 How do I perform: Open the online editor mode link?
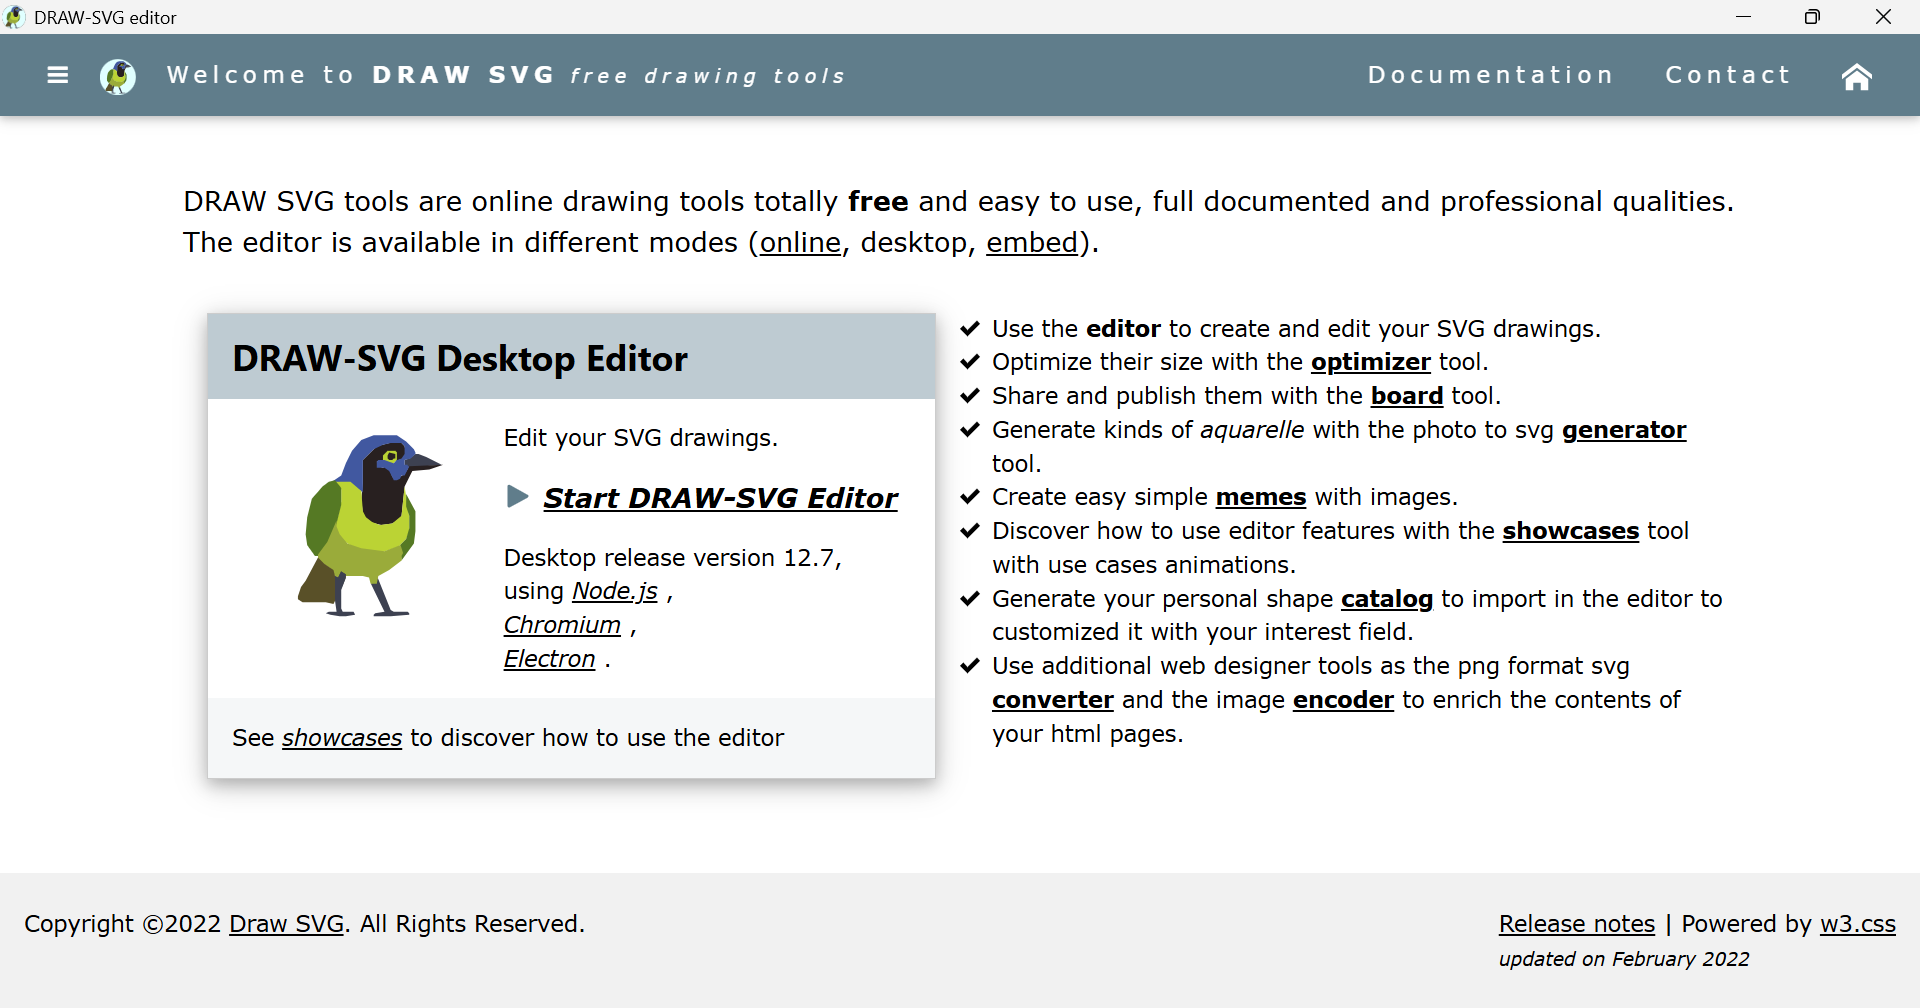[x=800, y=242]
